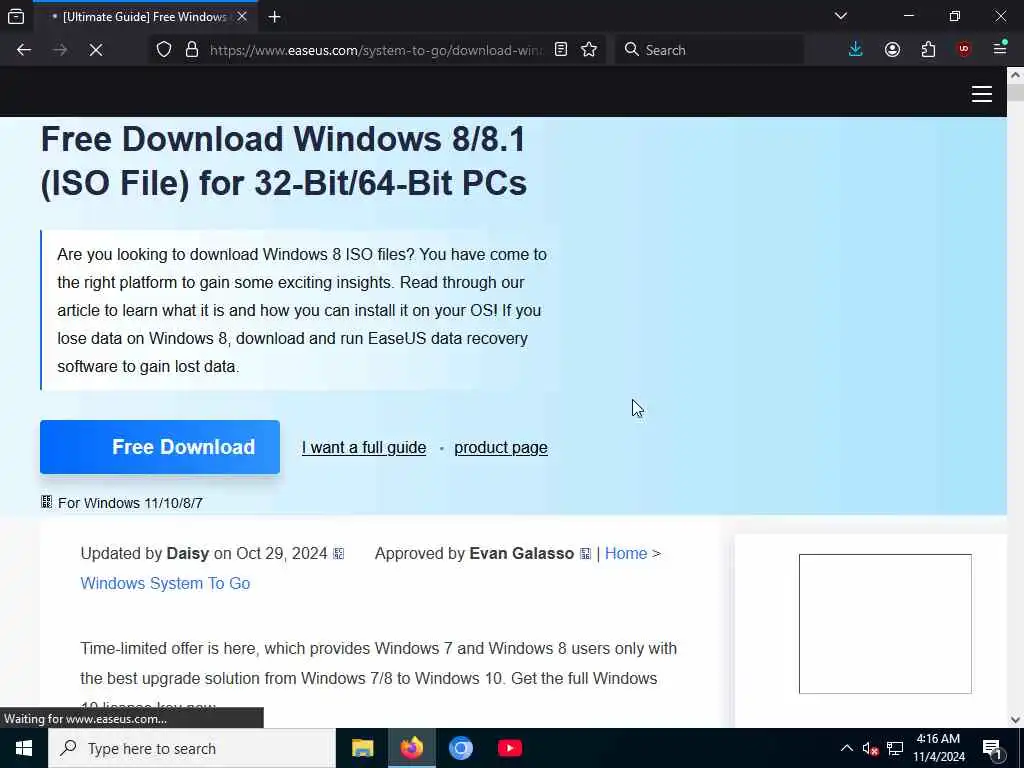
Task: Go back to the previous page
Action: click(24, 50)
